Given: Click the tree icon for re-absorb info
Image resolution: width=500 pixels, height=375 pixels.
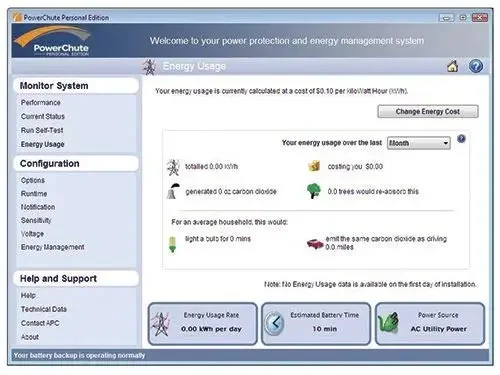Looking at the screenshot, I should click(x=313, y=191).
